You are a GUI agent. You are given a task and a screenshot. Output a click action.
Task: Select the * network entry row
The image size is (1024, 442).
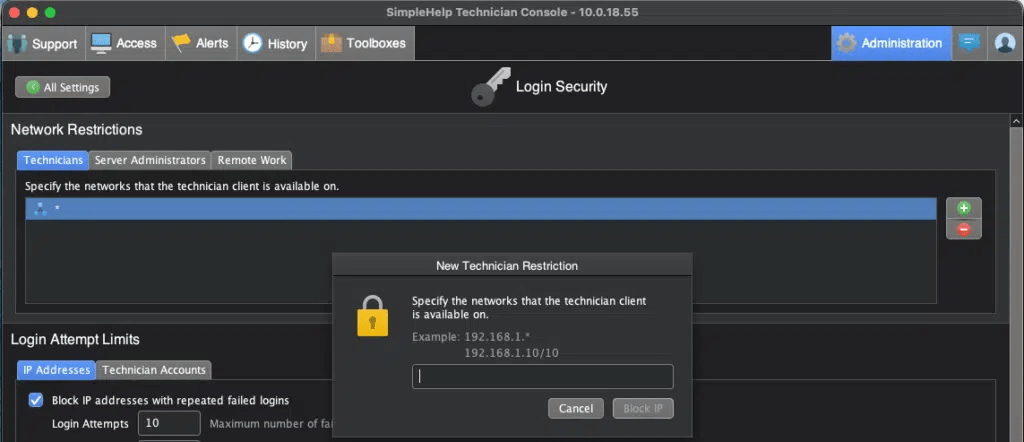tap(481, 209)
